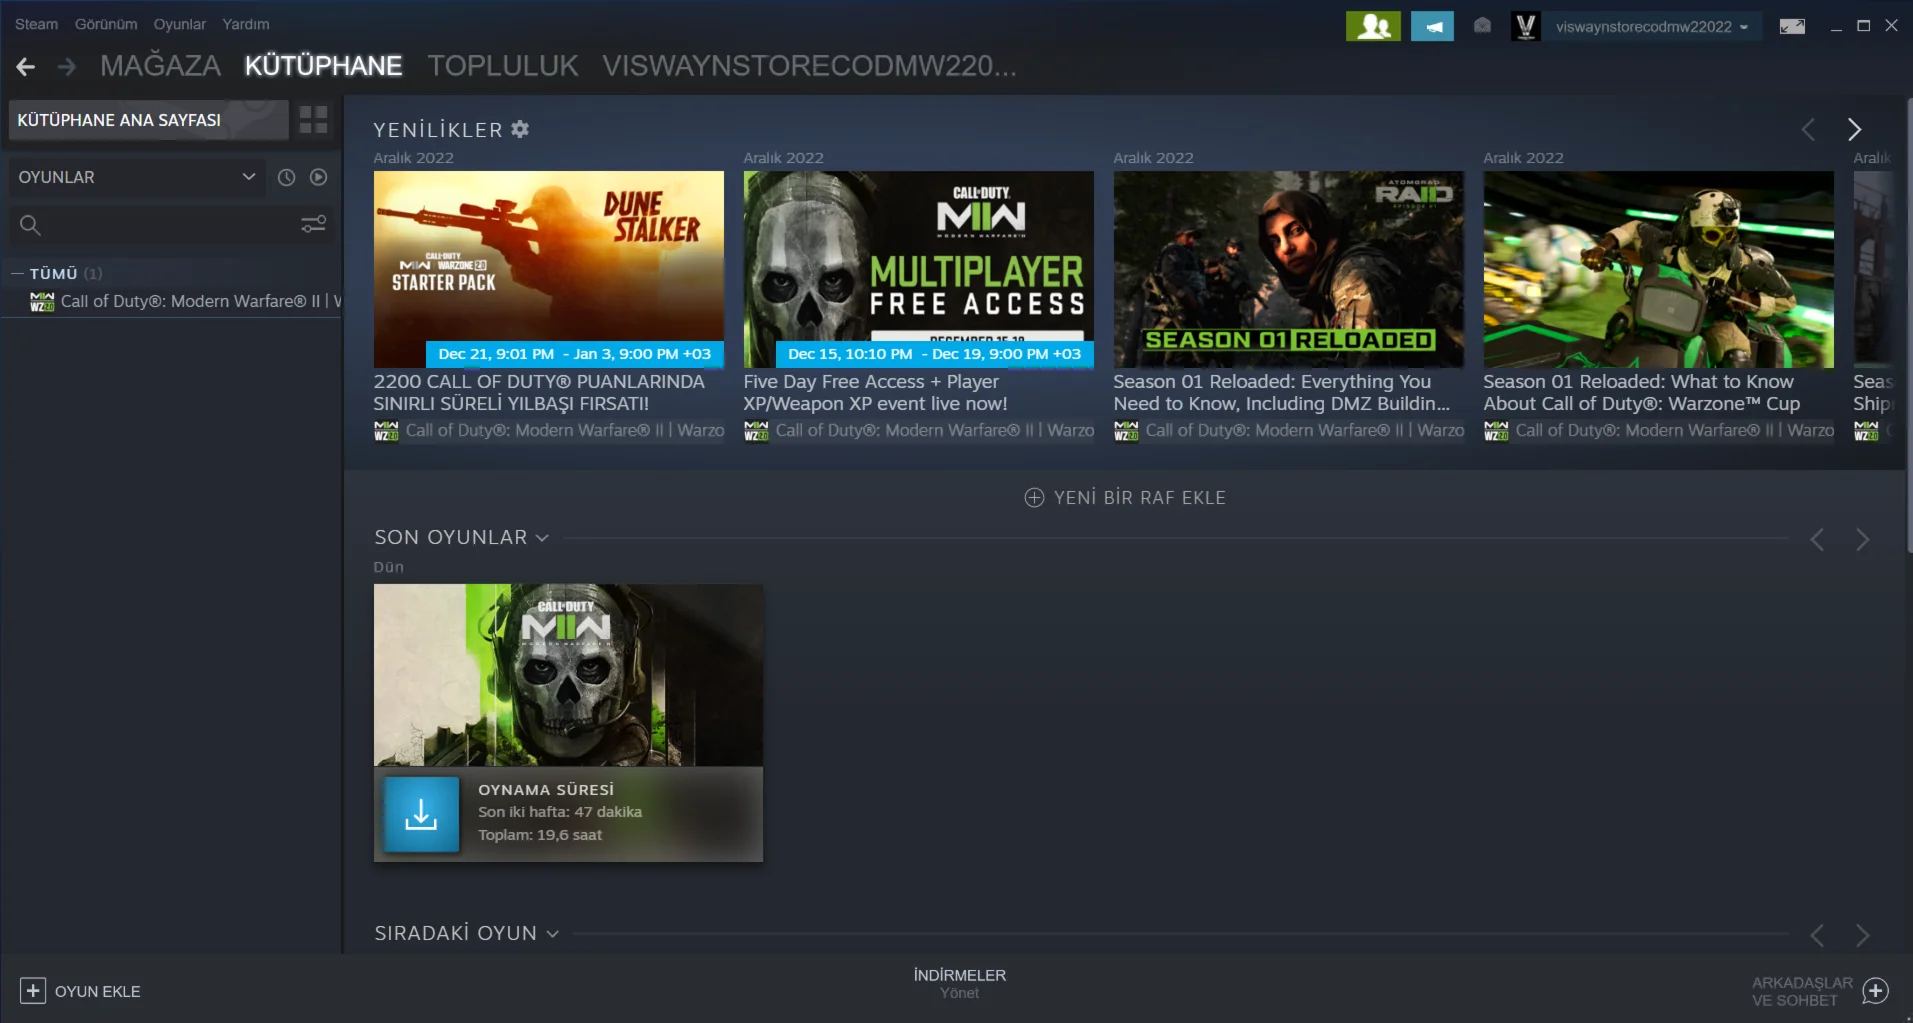
Task: Switch to the Topluluk tab
Action: [x=503, y=66]
